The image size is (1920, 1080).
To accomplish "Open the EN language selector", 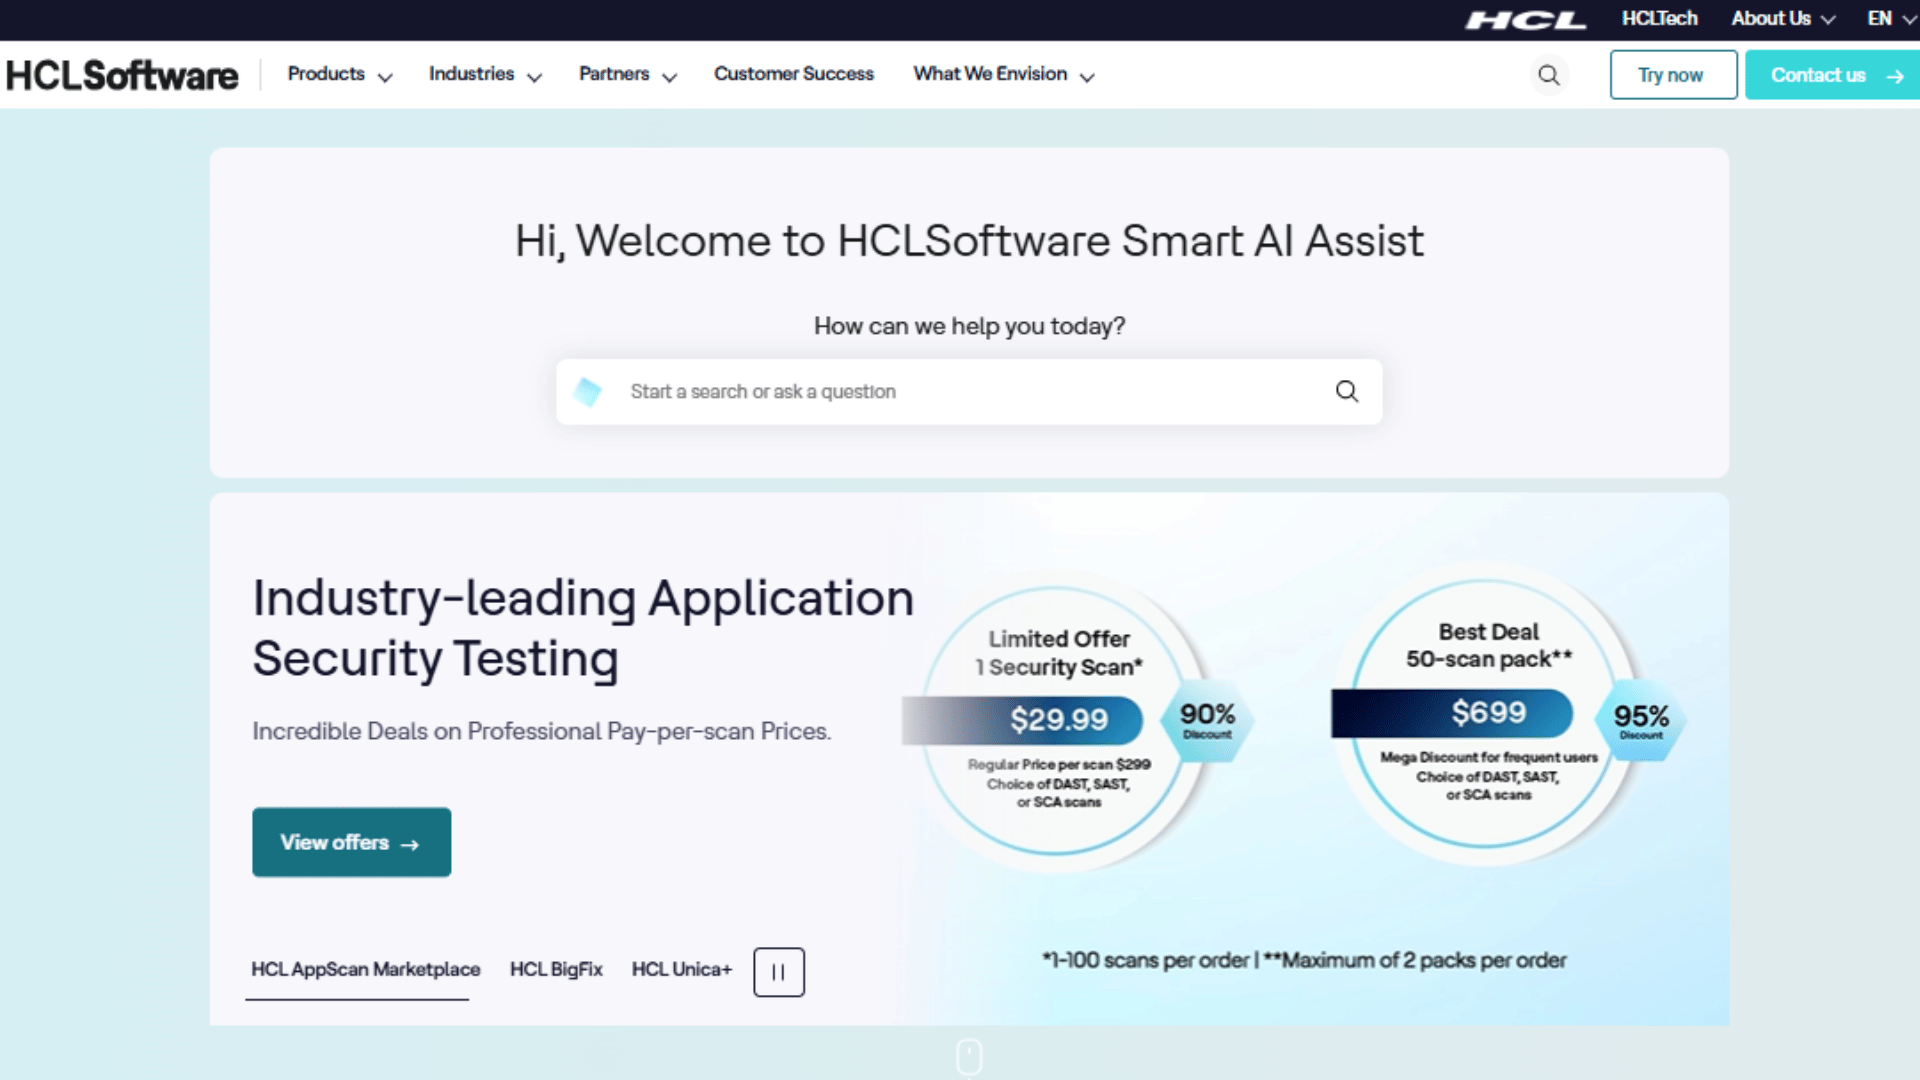I will (1890, 19).
